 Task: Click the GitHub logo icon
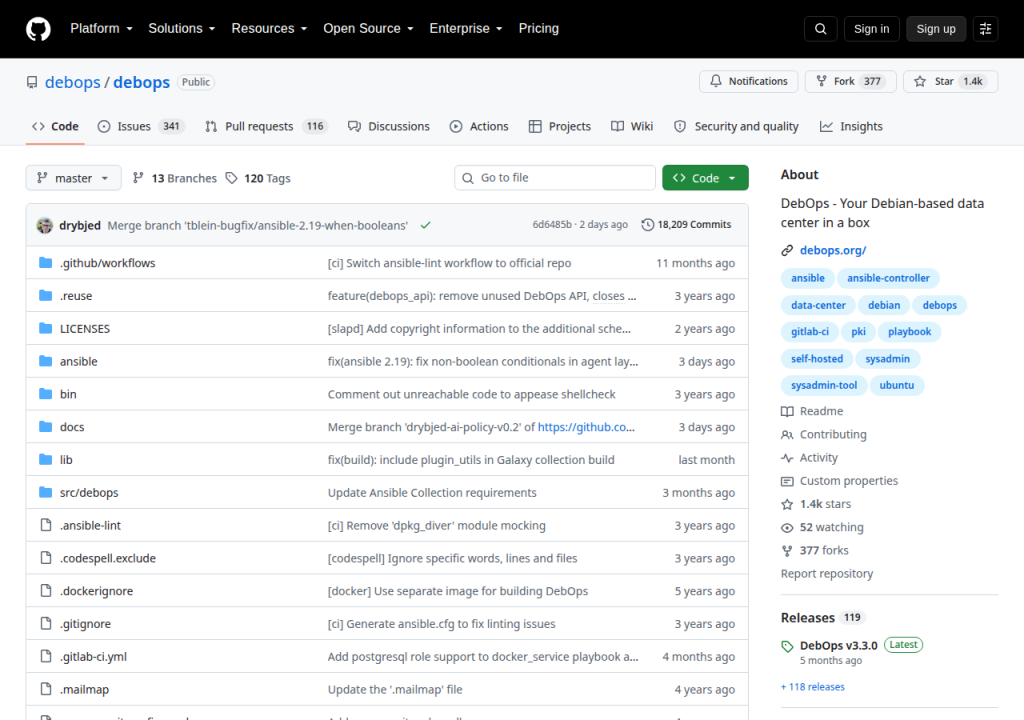[x=38, y=29]
